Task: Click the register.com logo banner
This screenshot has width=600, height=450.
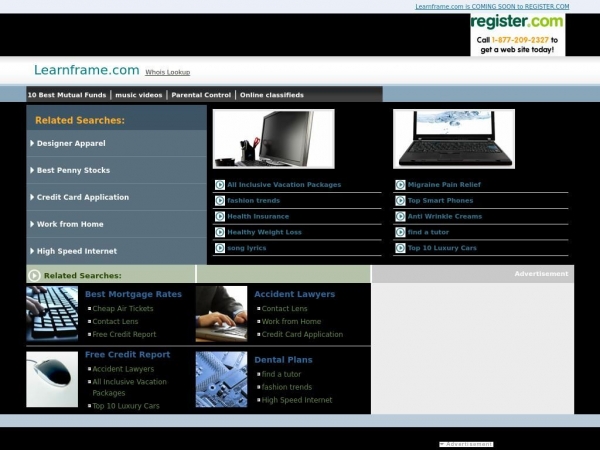Action: pyautogui.click(x=517, y=35)
